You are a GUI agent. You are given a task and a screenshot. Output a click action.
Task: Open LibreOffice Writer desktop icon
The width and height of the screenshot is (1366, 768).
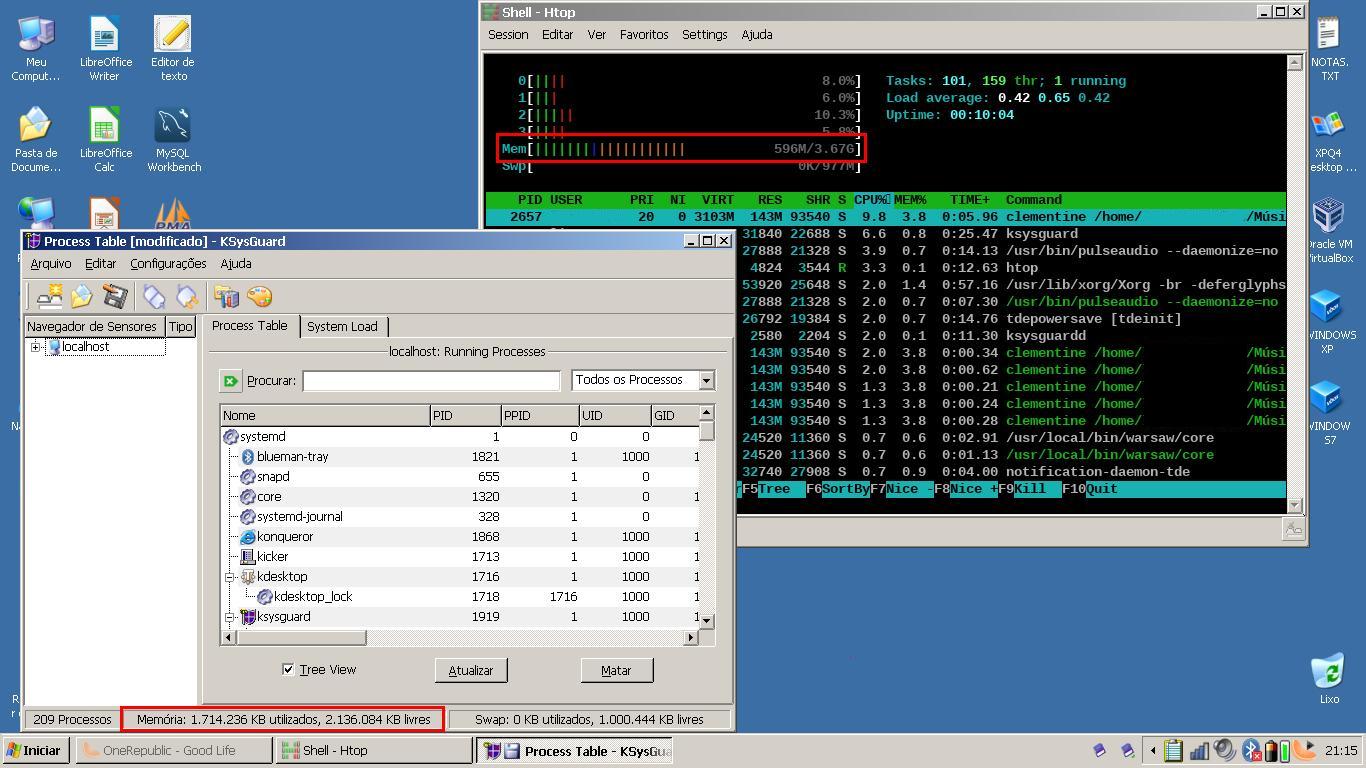point(104,49)
